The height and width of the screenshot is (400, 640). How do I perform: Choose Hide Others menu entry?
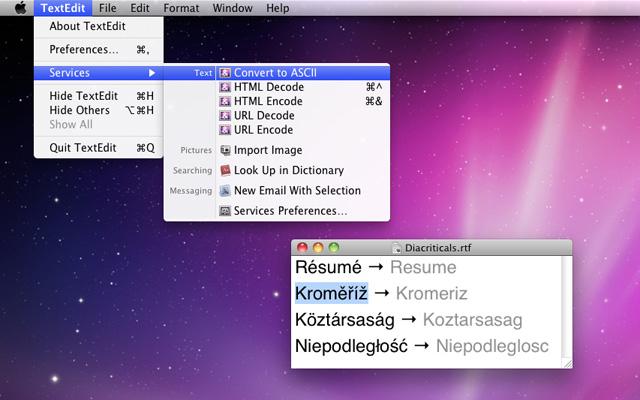click(x=80, y=110)
